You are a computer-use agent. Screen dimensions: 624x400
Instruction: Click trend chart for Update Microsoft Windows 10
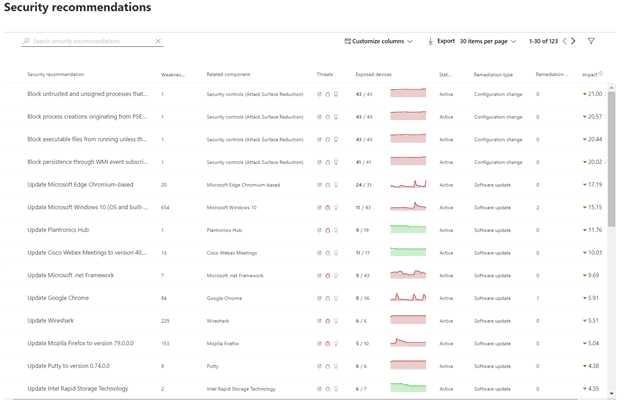408,206
